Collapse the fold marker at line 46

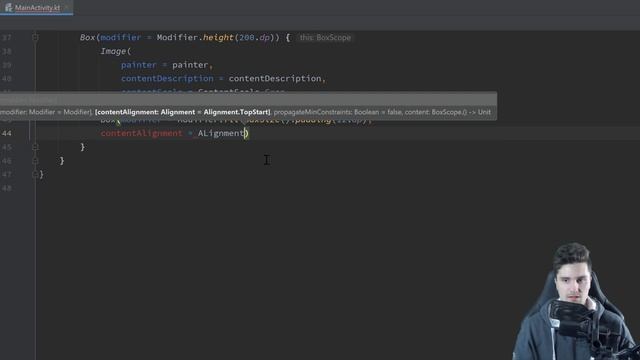pos(35,161)
